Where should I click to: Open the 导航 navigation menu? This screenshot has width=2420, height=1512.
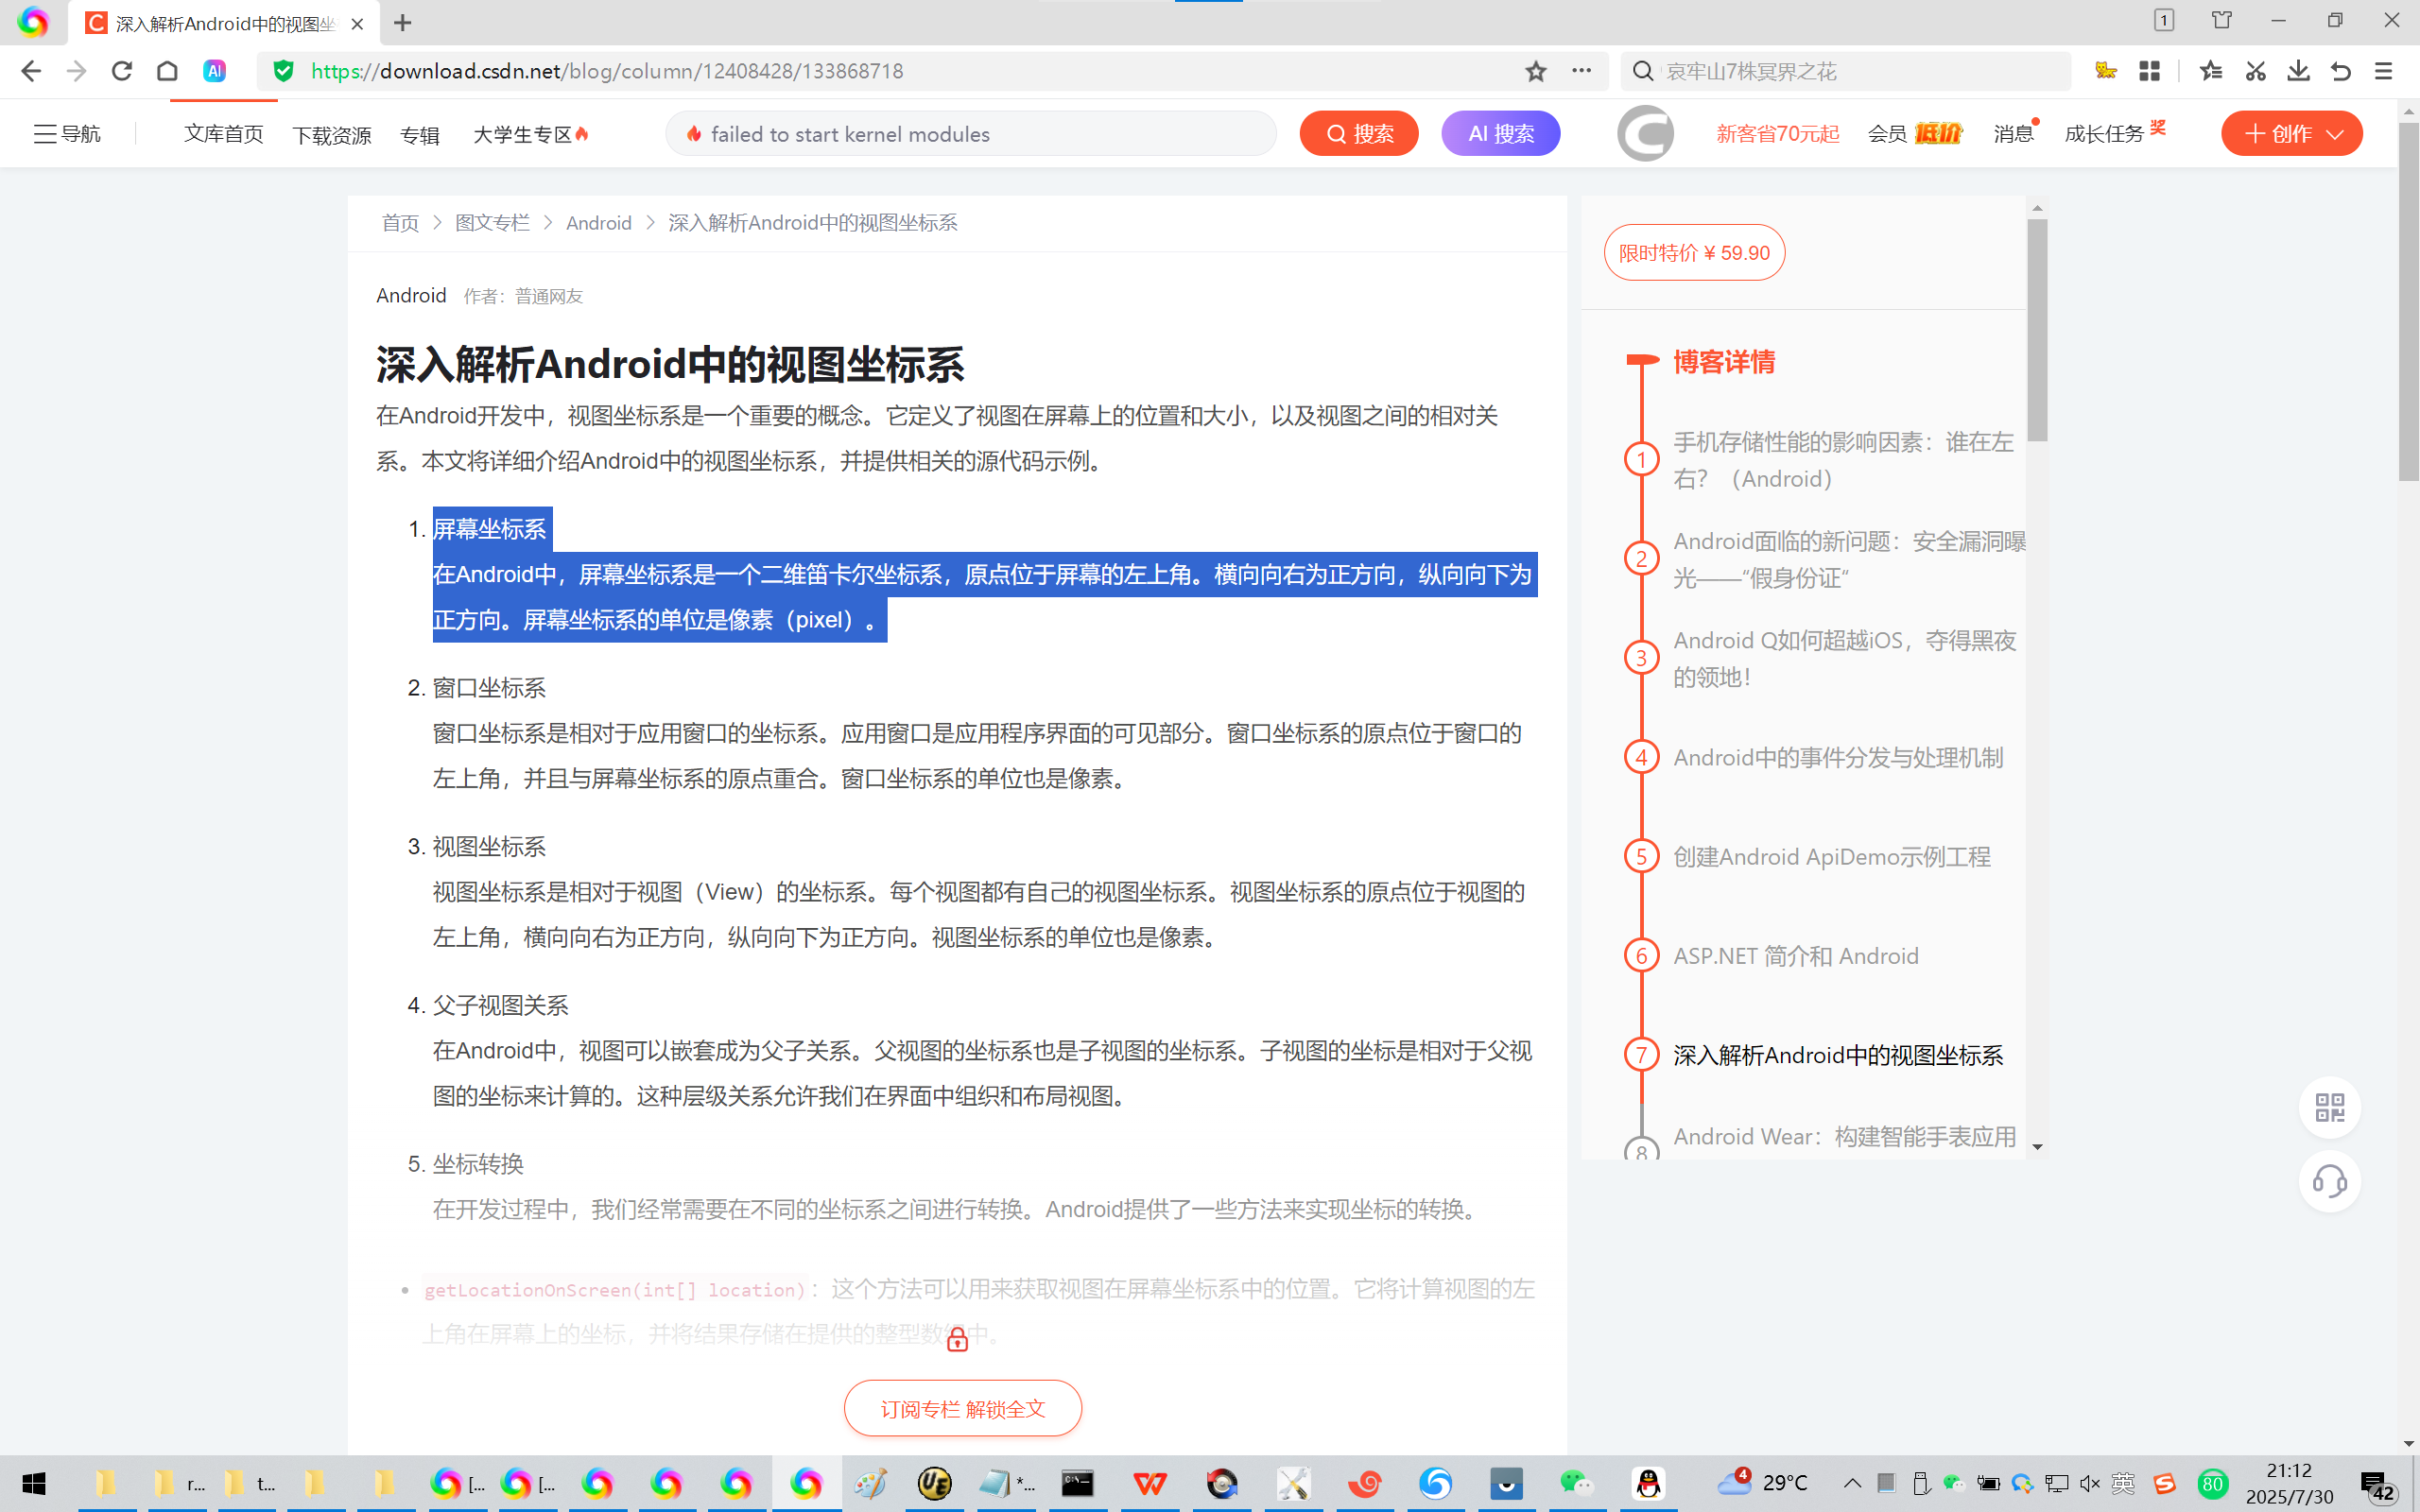(x=67, y=134)
